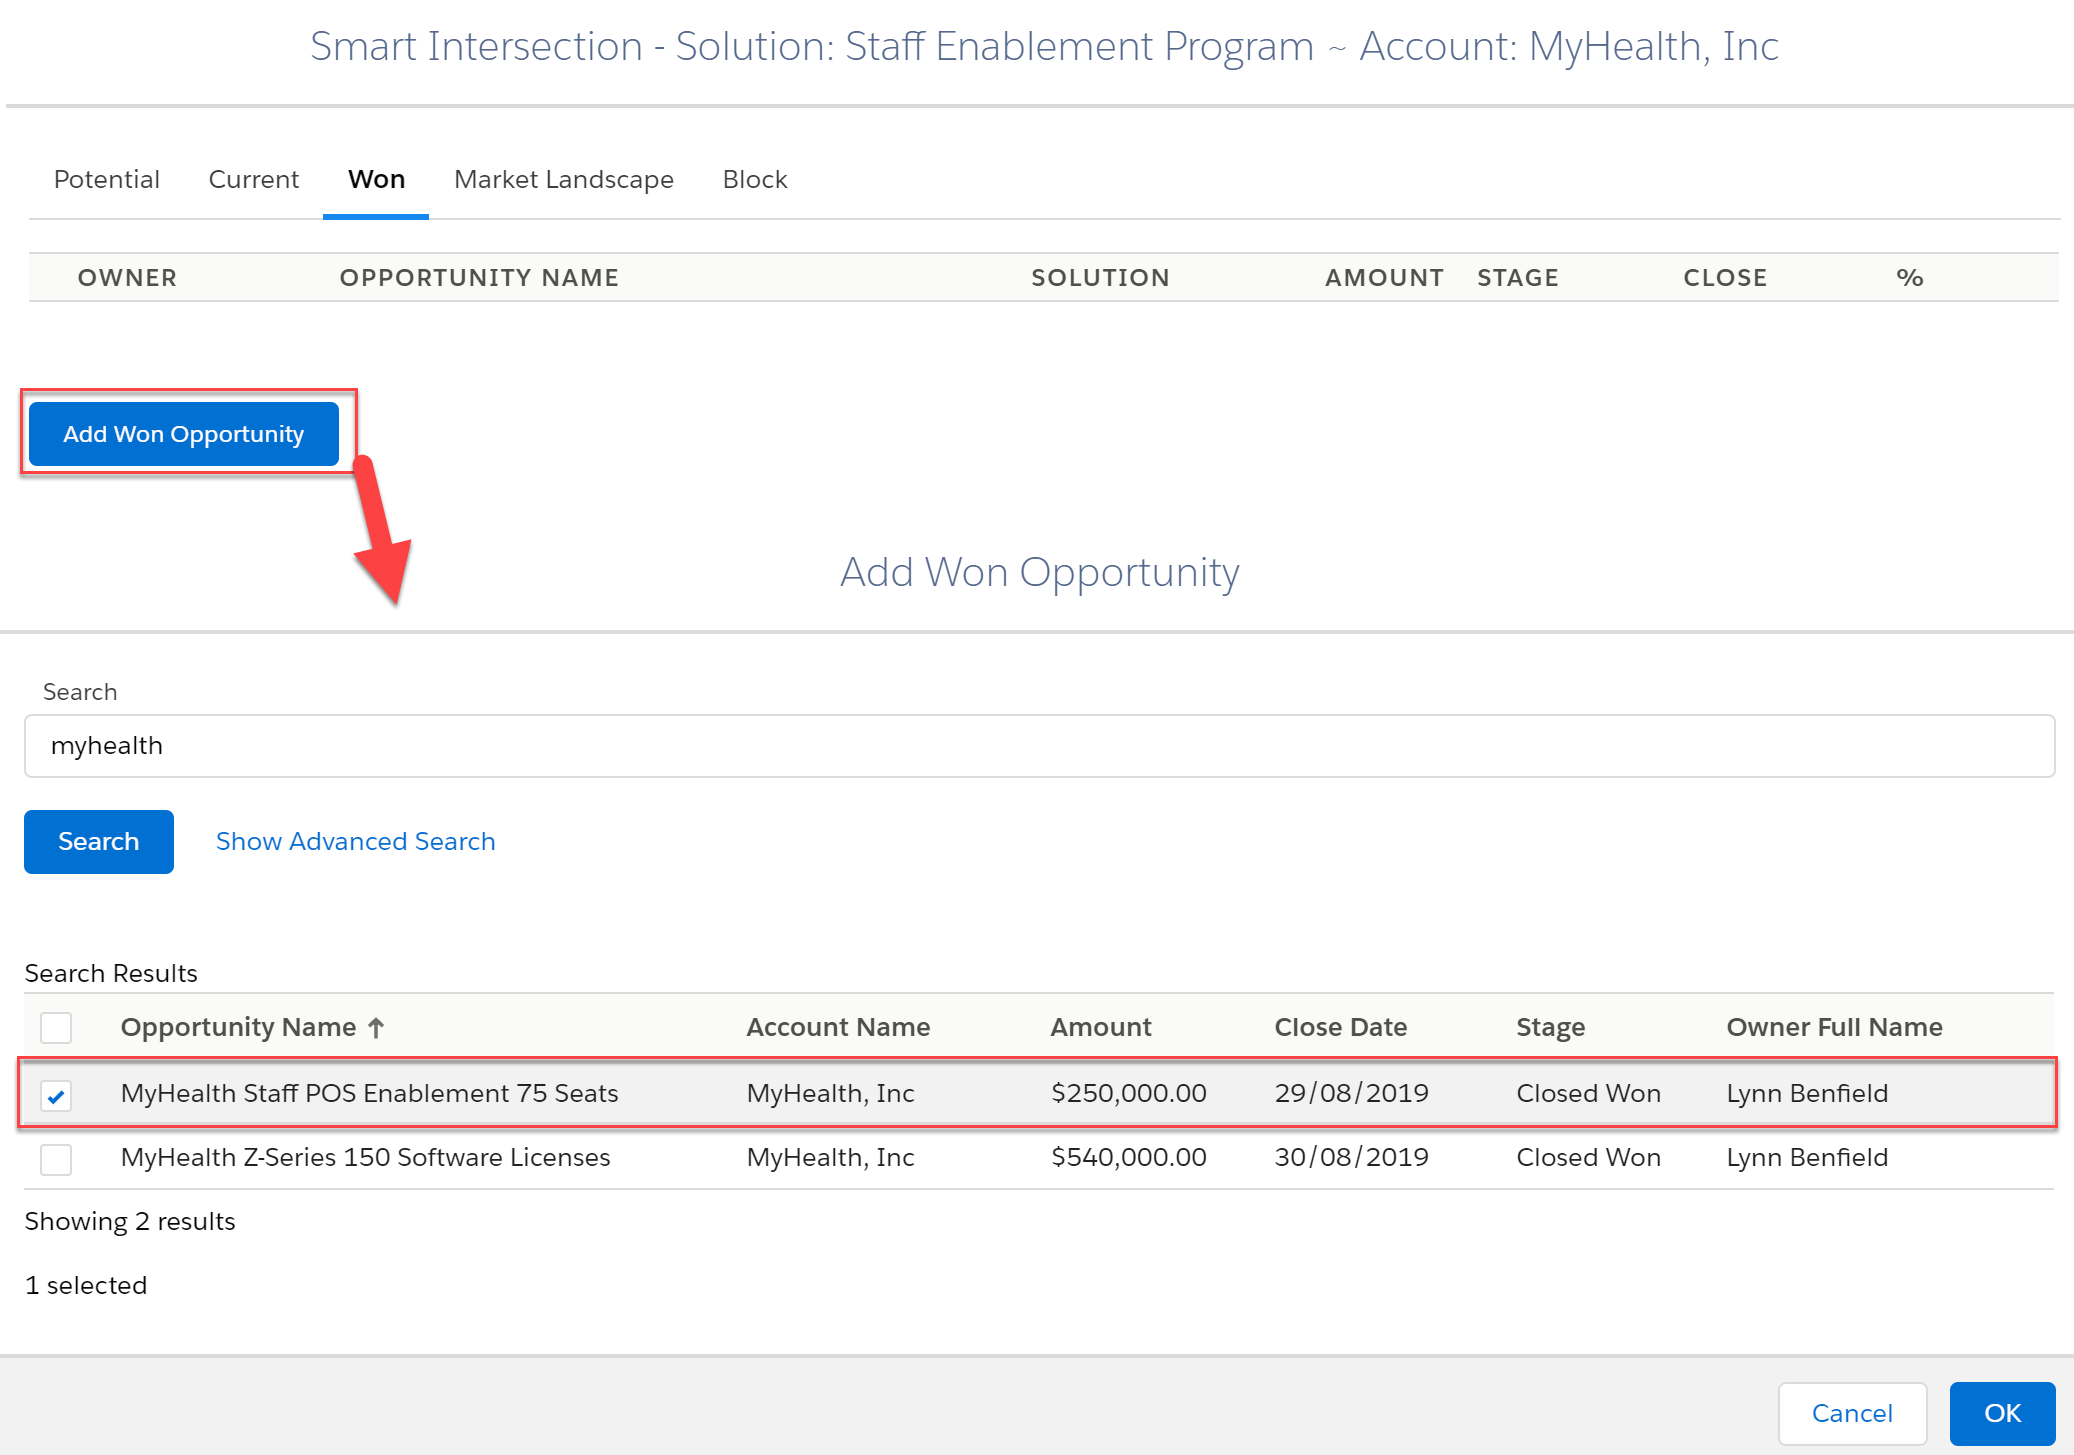Sort results by Close Date column
Image resolution: width=2074 pixels, height=1455 pixels.
point(1340,1027)
